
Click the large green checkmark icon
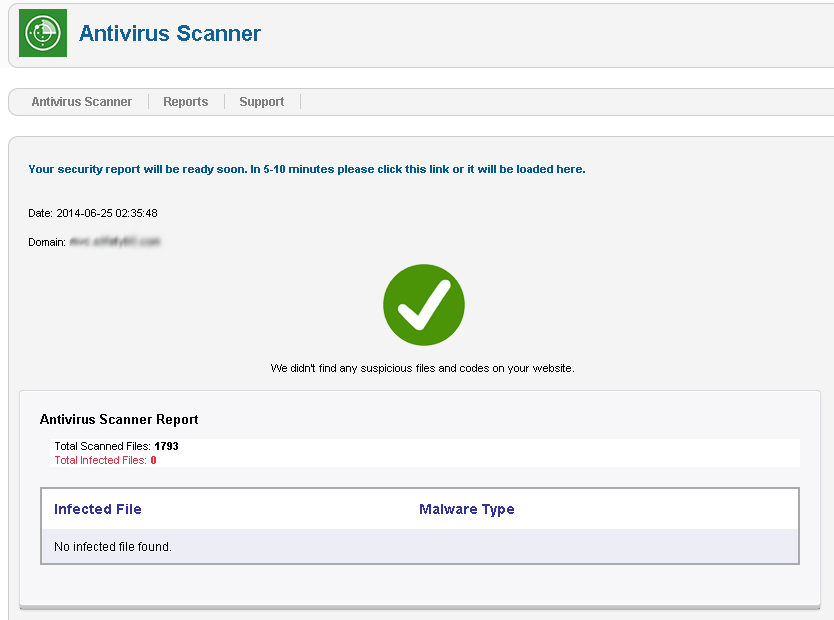[x=424, y=305]
